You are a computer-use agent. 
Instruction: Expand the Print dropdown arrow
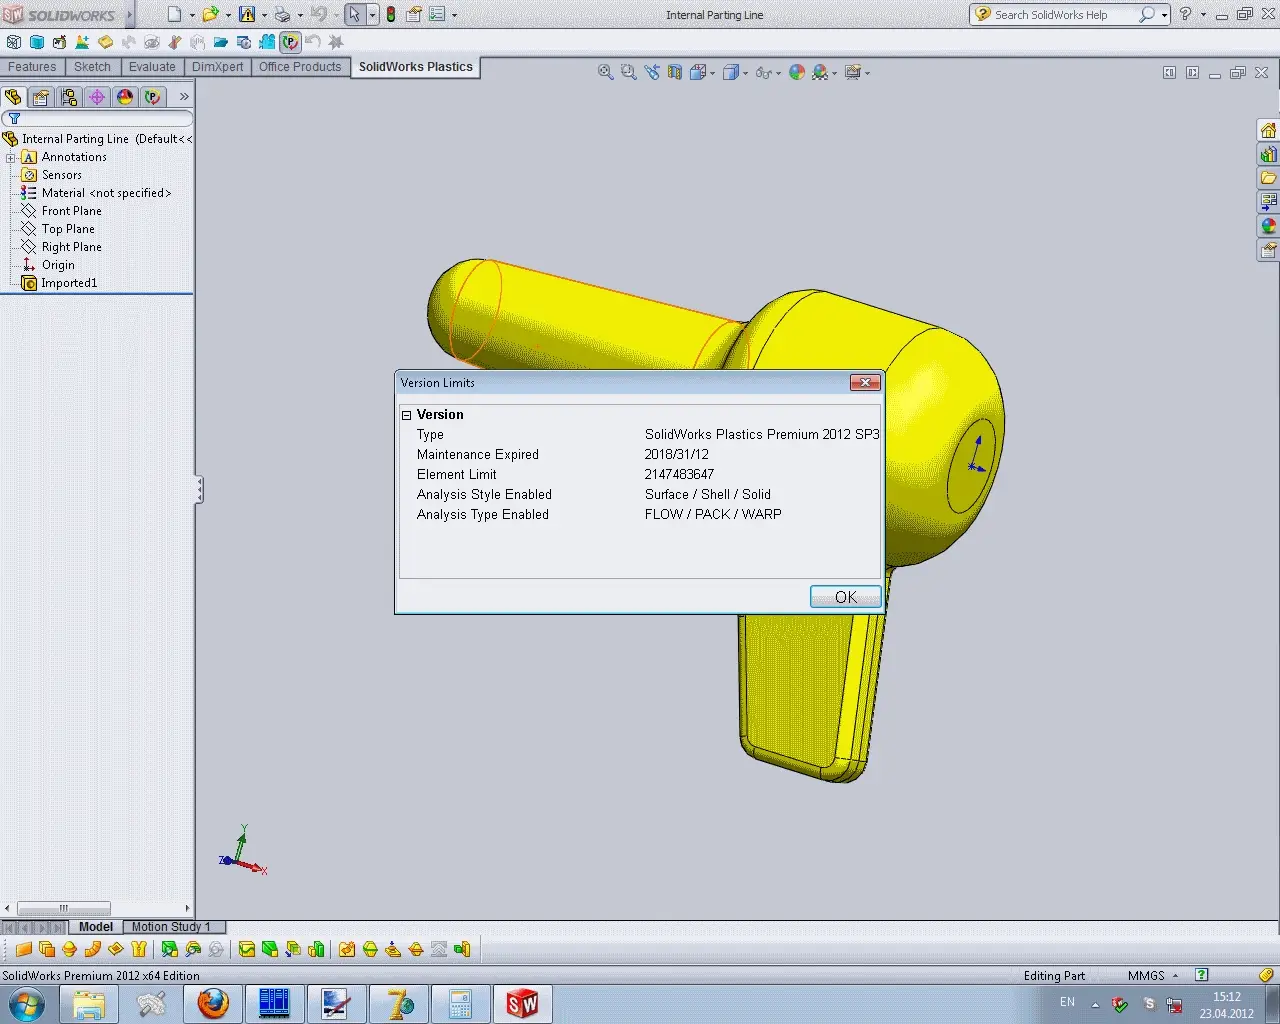click(299, 15)
